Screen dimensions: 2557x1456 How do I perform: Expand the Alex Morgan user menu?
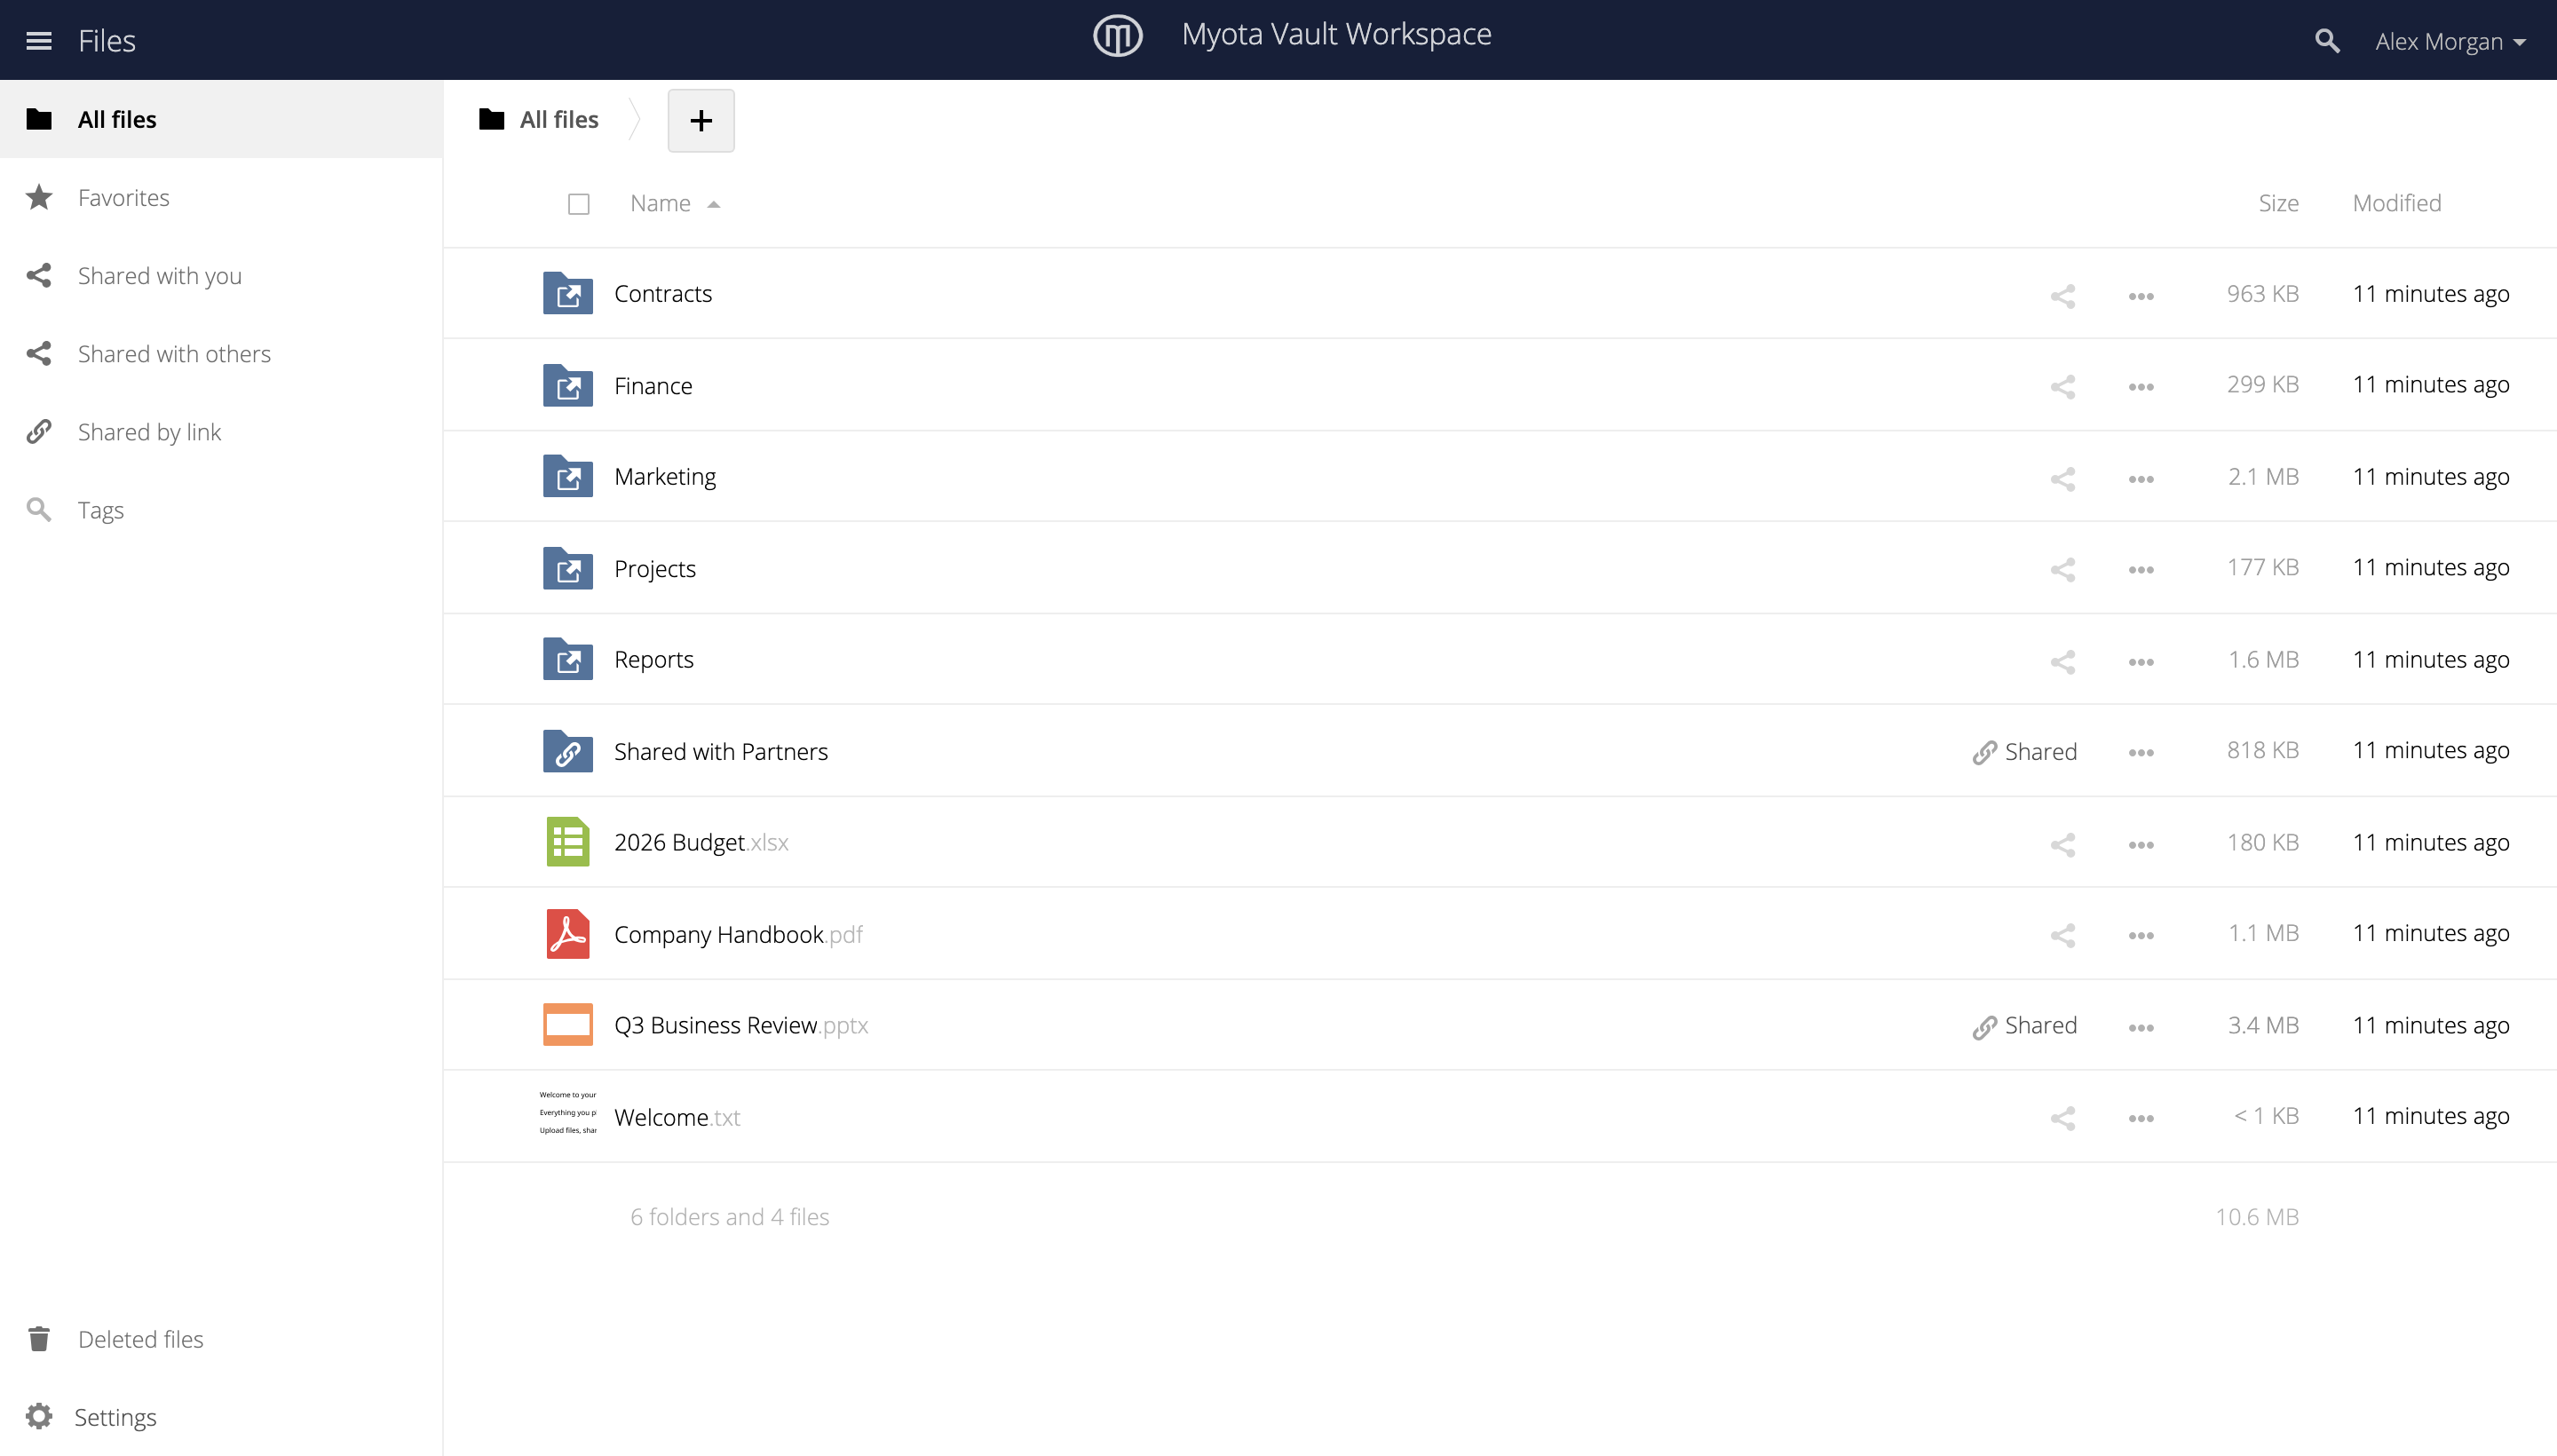tap(2450, 41)
